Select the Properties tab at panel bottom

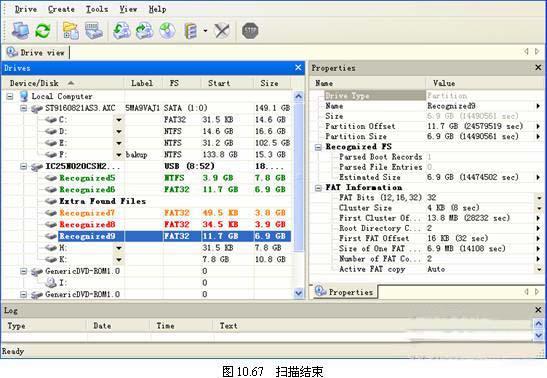pyautogui.click(x=344, y=292)
